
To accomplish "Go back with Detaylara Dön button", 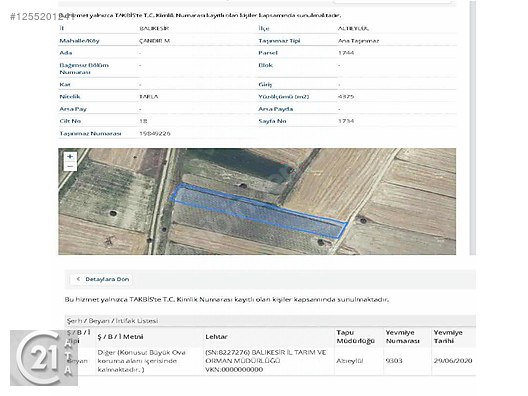I will click(x=102, y=279).
